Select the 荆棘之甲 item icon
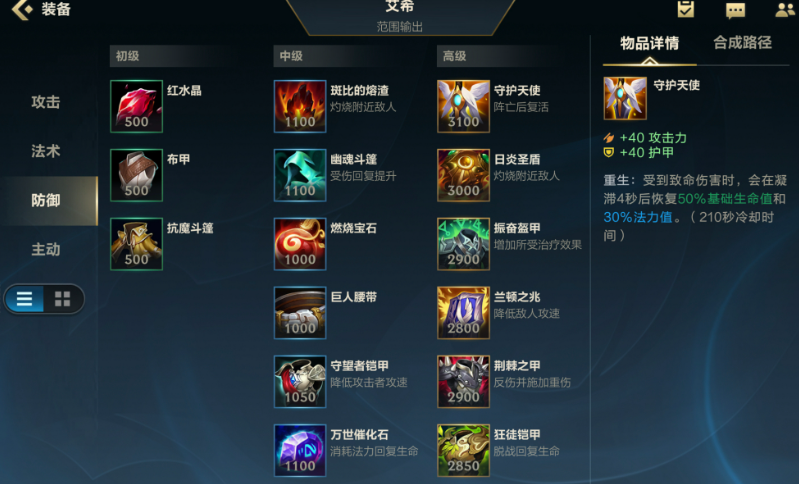 click(463, 381)
